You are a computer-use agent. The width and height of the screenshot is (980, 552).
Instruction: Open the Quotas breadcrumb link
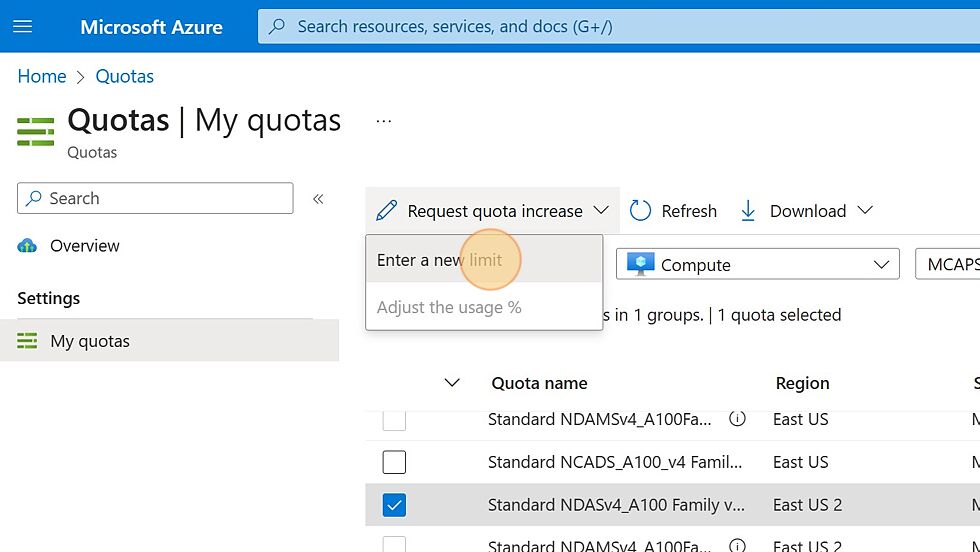[124, 76]
